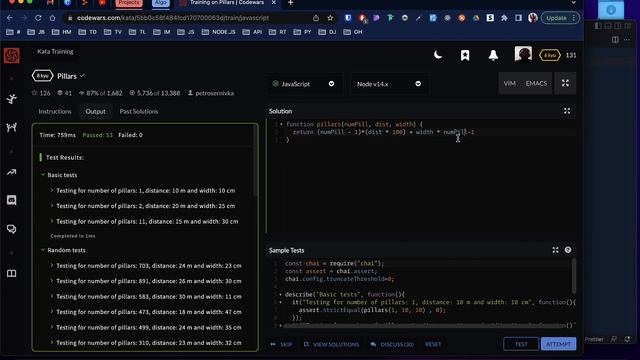Open the Practice kata sidebar icon
This screenshot has width=640, height=360.
[x=11, y=99]
